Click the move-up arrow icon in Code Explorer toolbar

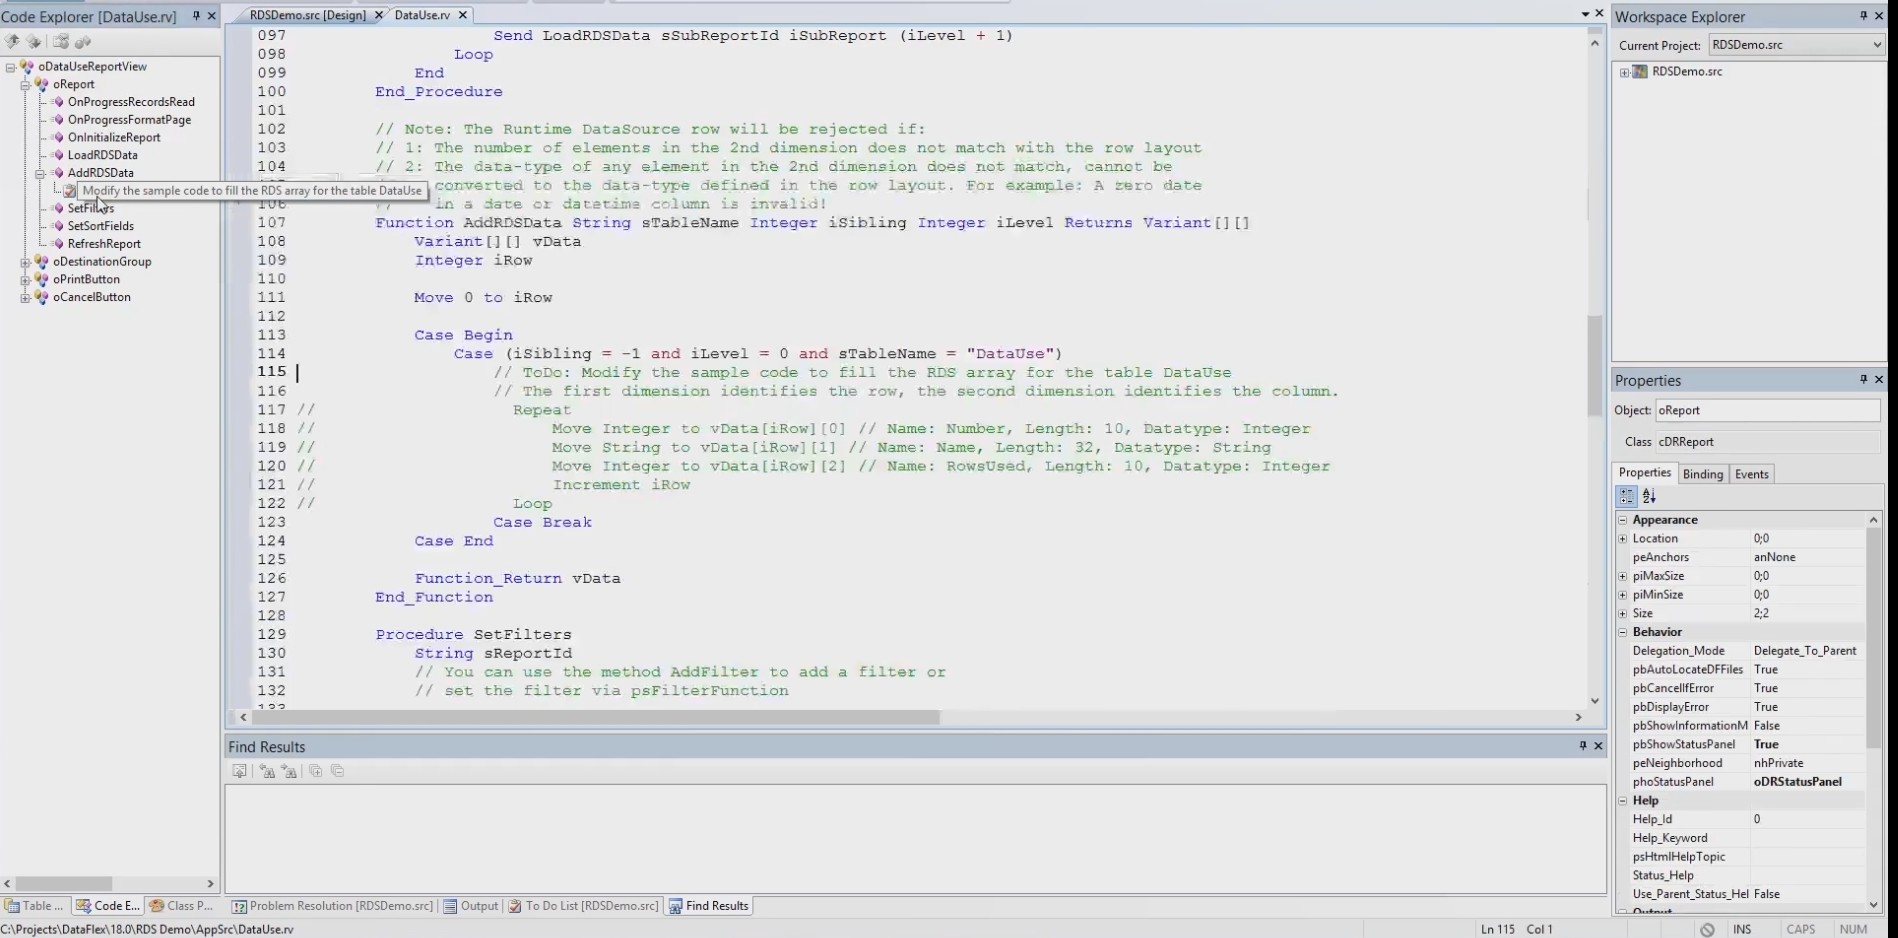click(x=12, y=42)
